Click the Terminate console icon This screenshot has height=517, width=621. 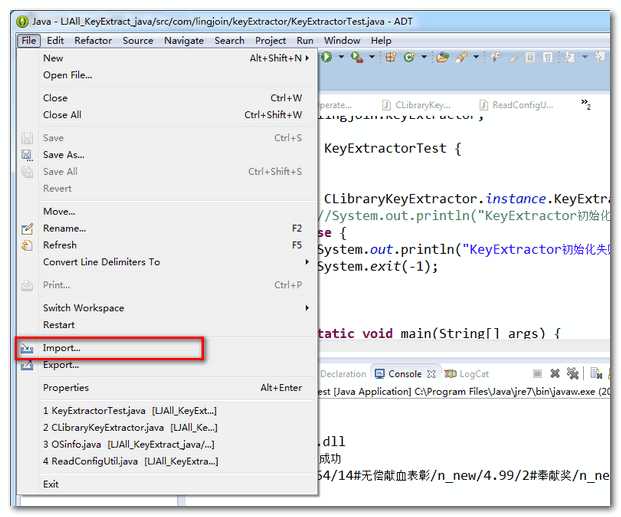pyautogui.click(x=537, y=373)
